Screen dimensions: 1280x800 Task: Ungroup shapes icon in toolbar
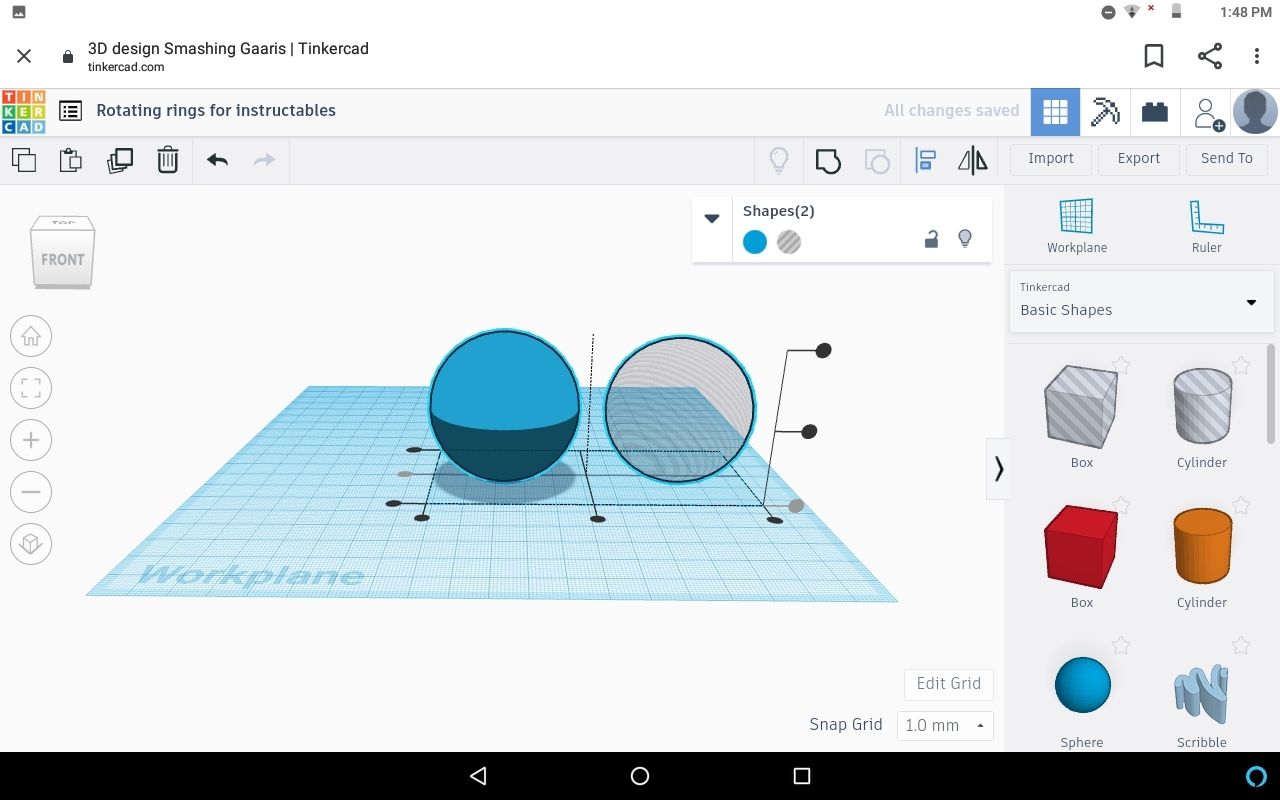click(876, 160)
